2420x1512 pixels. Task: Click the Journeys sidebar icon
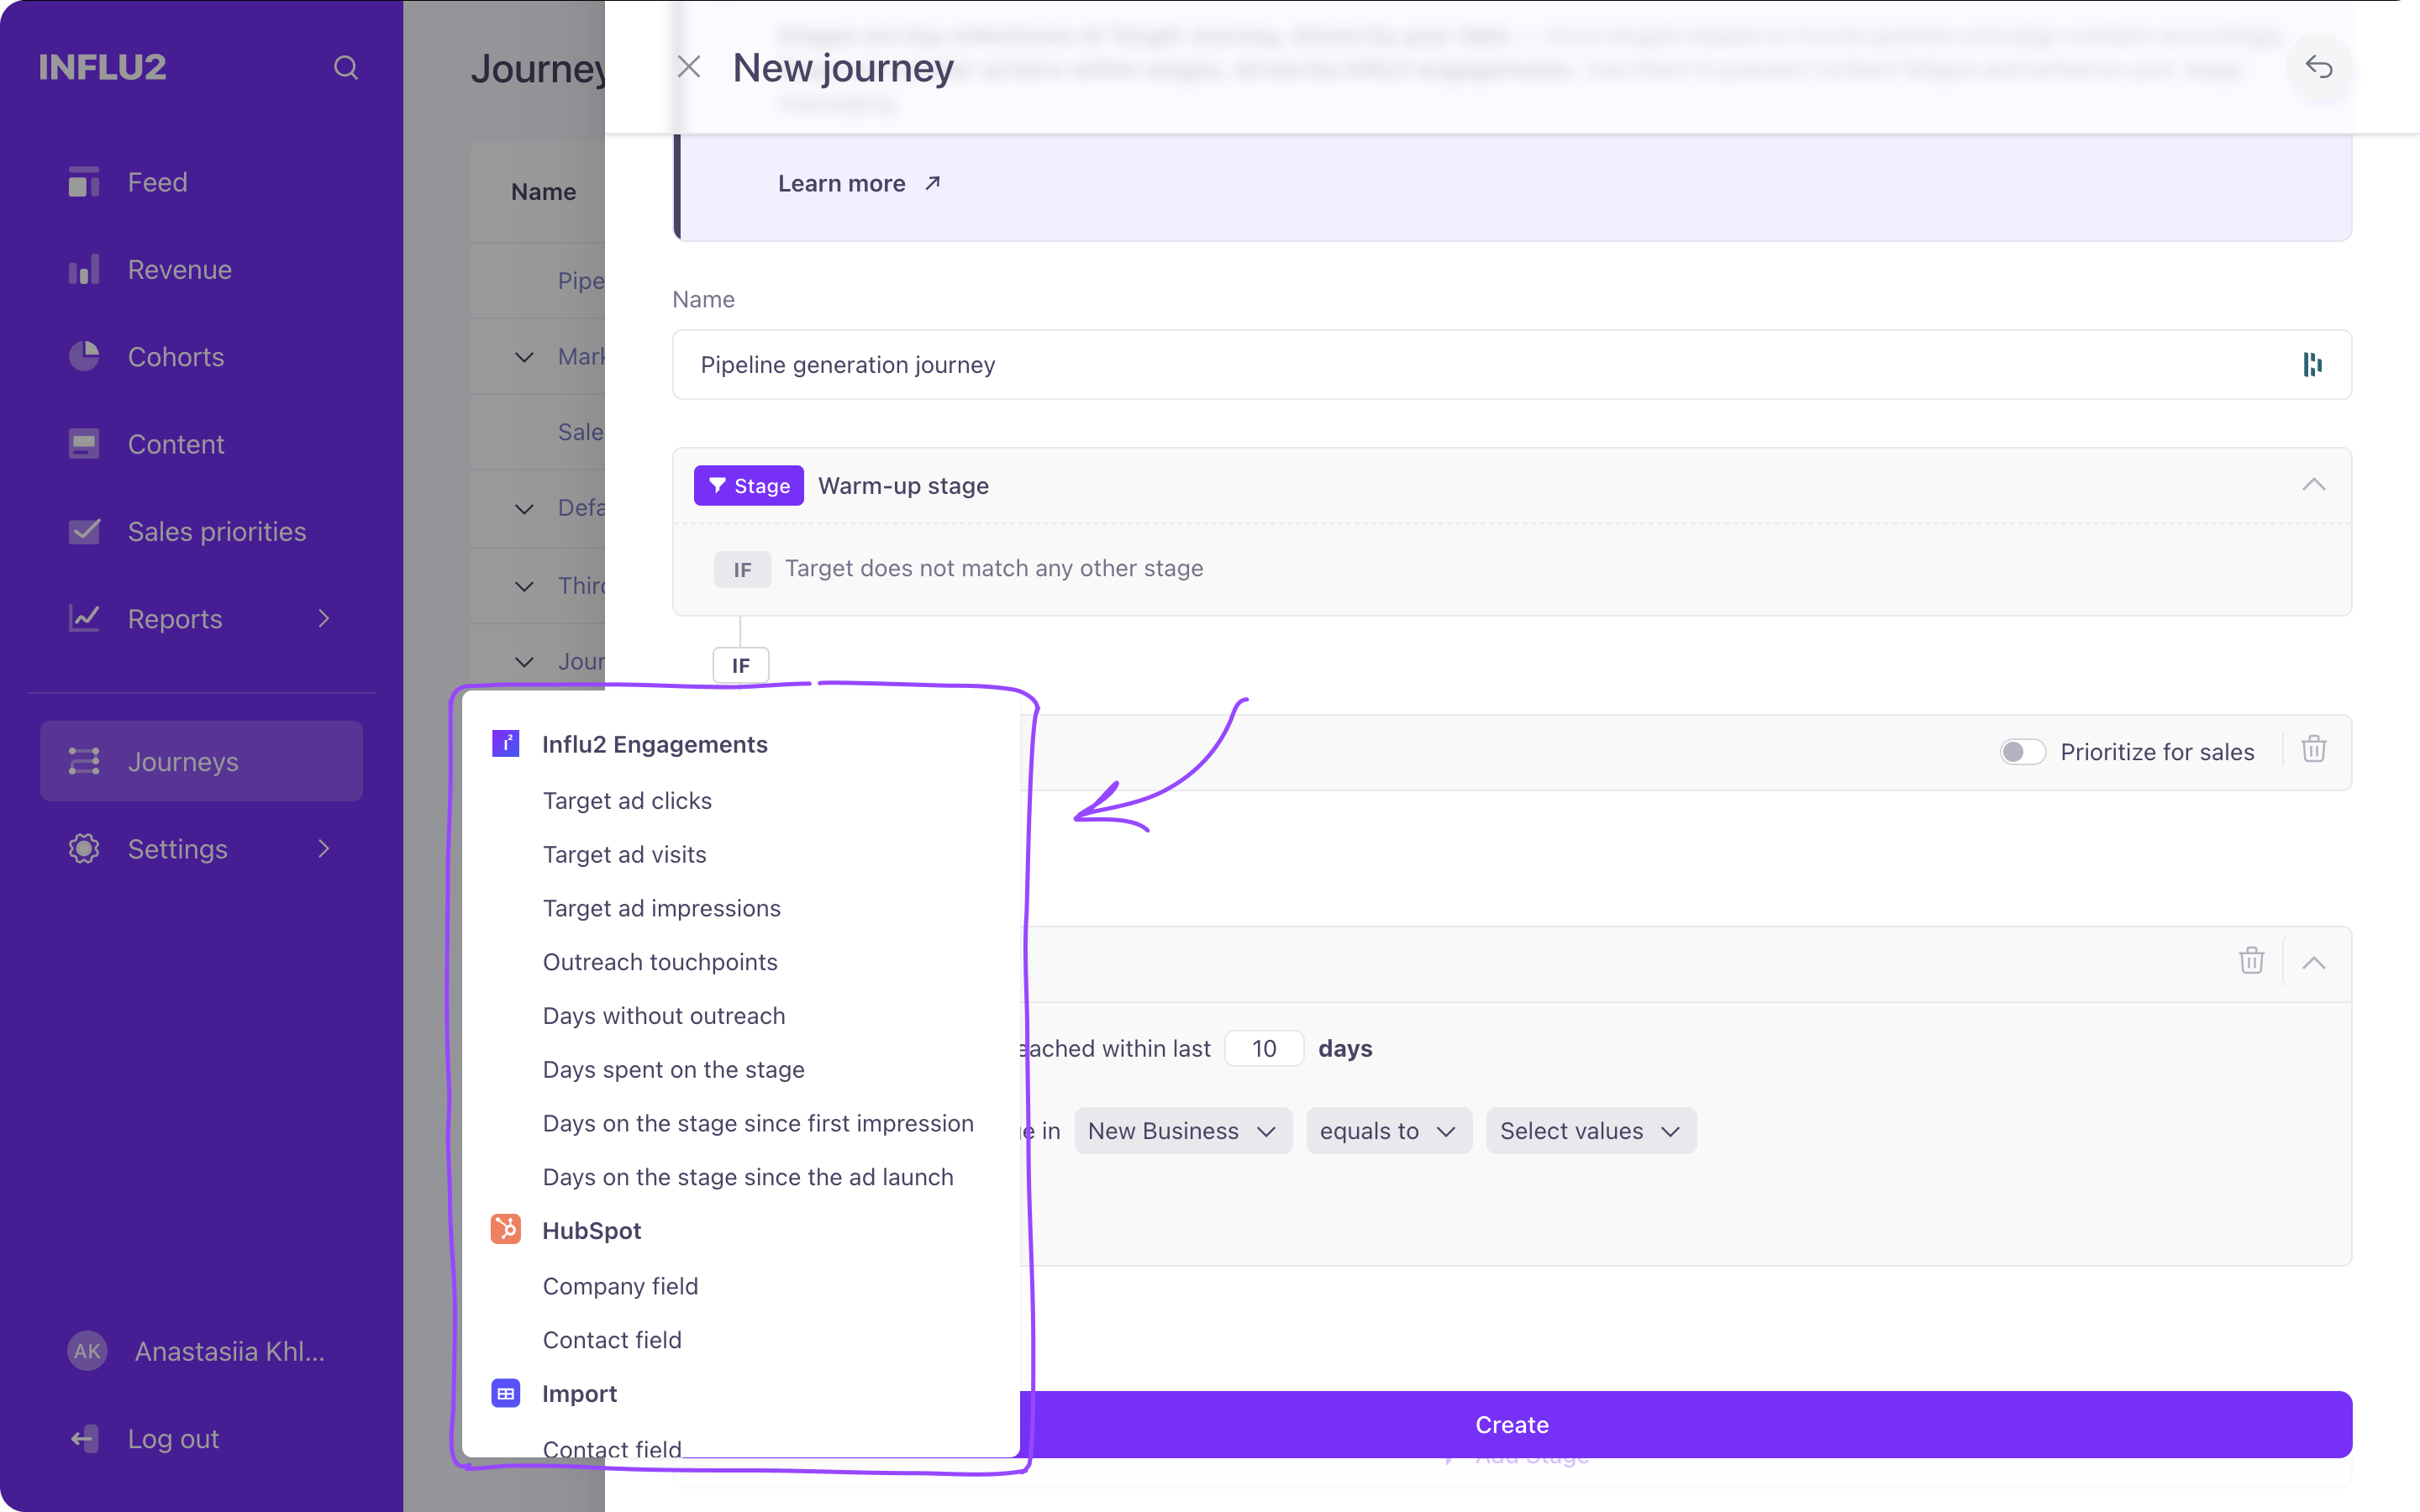(x=84, y=761)
